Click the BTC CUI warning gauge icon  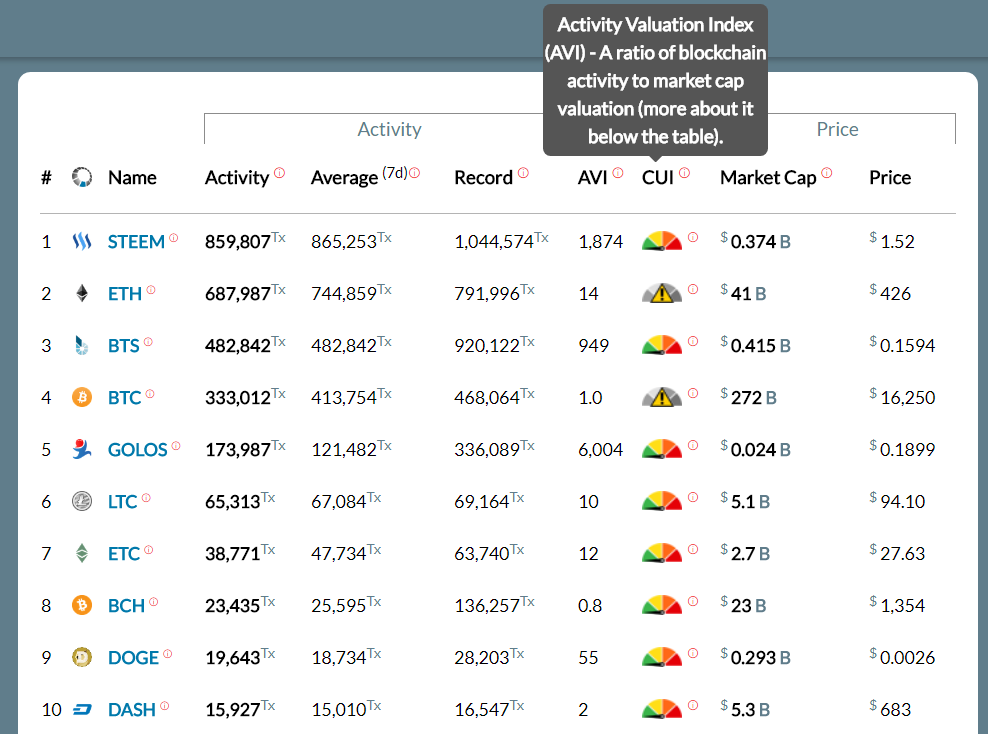click(x=662, y=398)
